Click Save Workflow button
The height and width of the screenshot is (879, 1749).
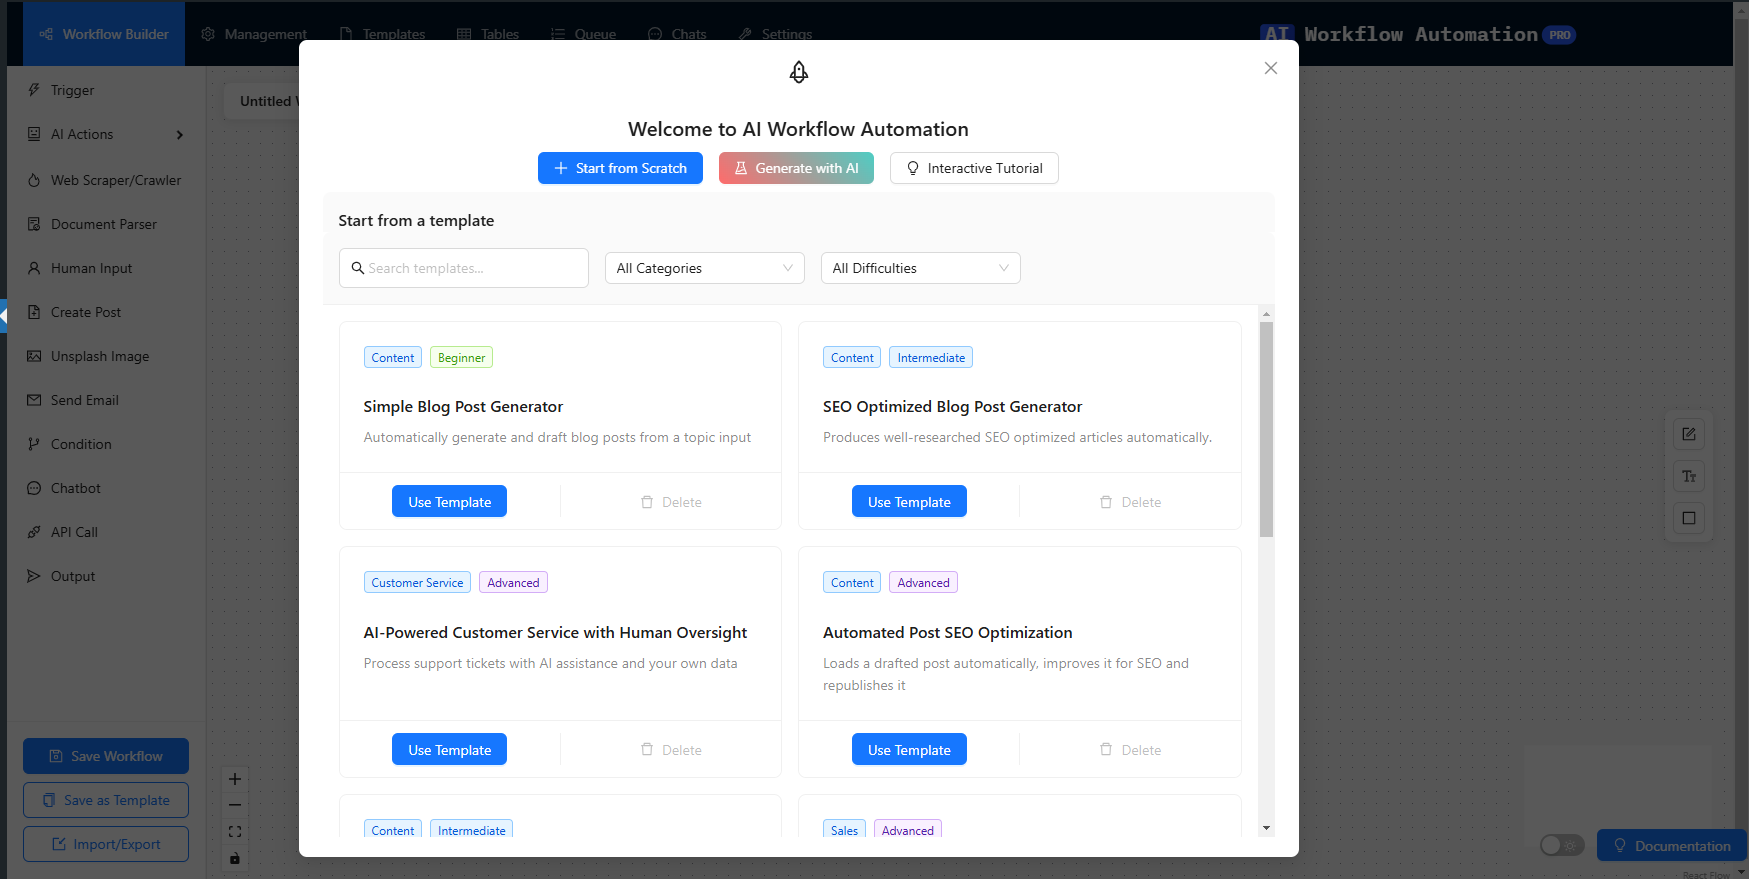106,756
